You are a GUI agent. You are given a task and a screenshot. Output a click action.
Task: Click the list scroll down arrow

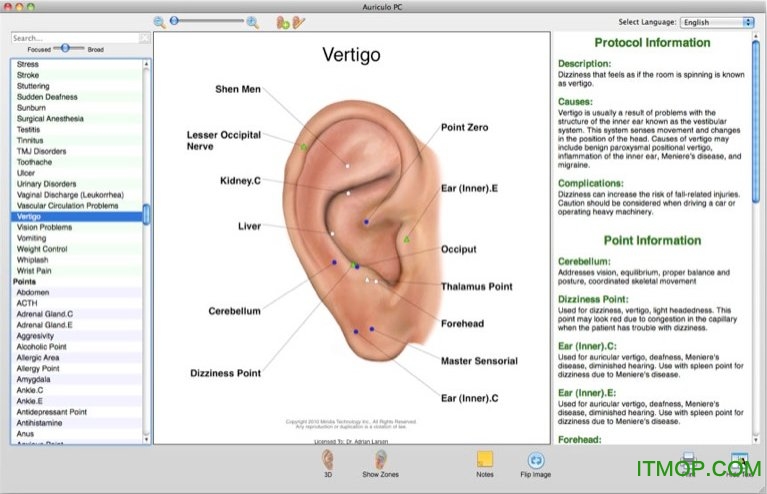(x=146, y=439)
